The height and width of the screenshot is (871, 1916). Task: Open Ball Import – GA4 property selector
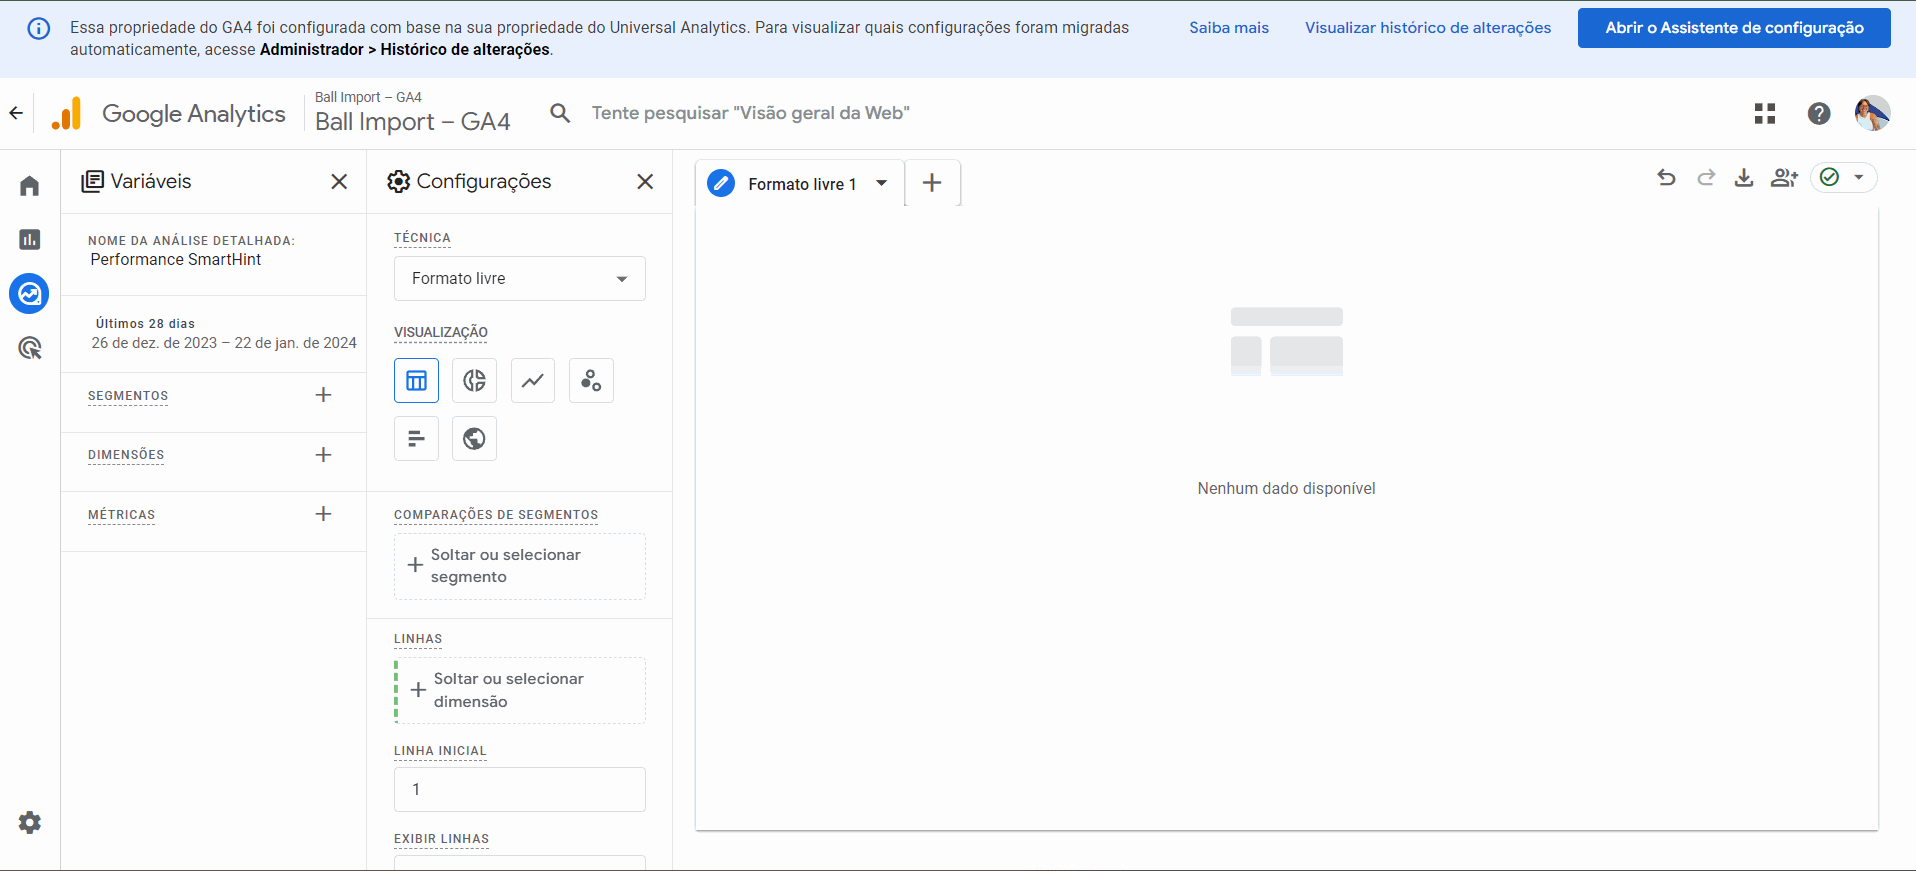412,113
